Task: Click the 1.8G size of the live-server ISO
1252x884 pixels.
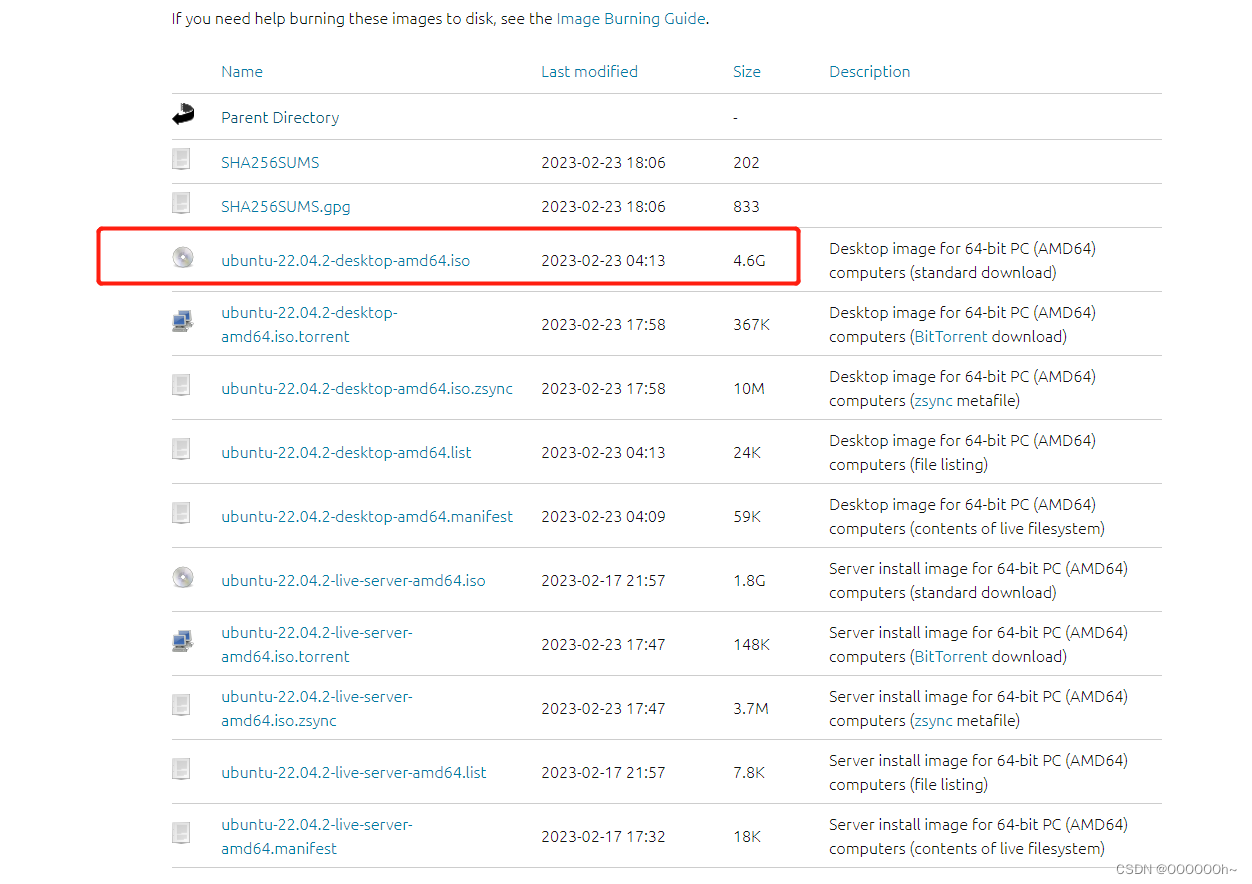Action: pos(749,581)
